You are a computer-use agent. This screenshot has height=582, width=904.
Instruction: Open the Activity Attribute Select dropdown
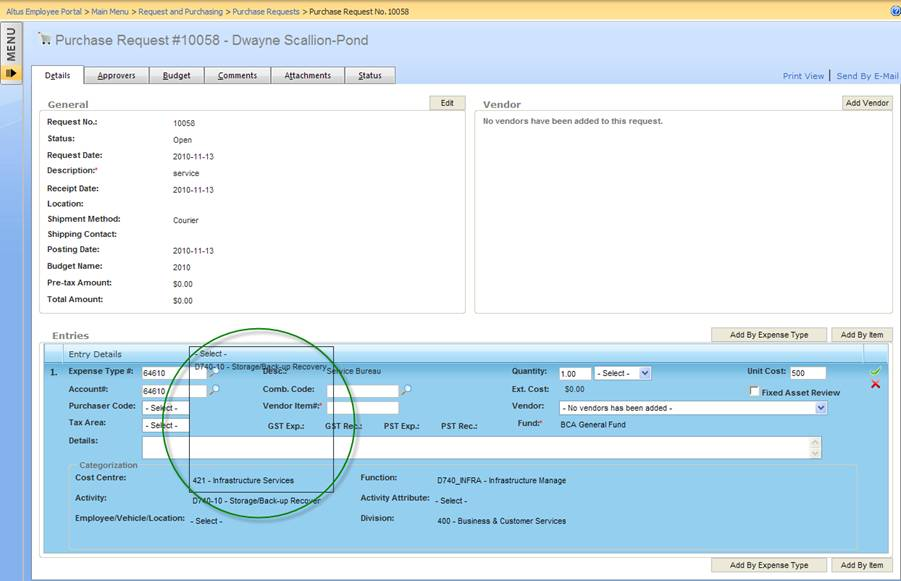pos(451,501)
